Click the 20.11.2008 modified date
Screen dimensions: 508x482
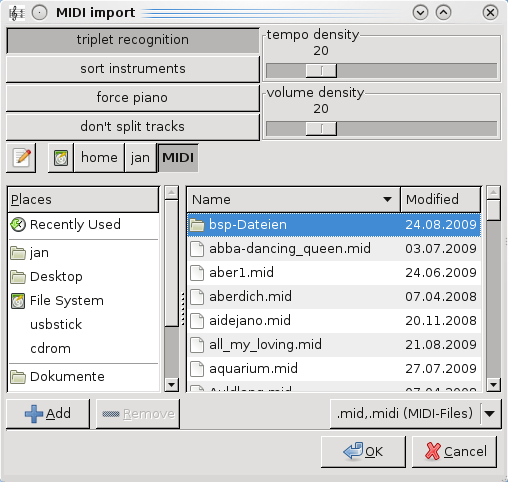[441, 321]
